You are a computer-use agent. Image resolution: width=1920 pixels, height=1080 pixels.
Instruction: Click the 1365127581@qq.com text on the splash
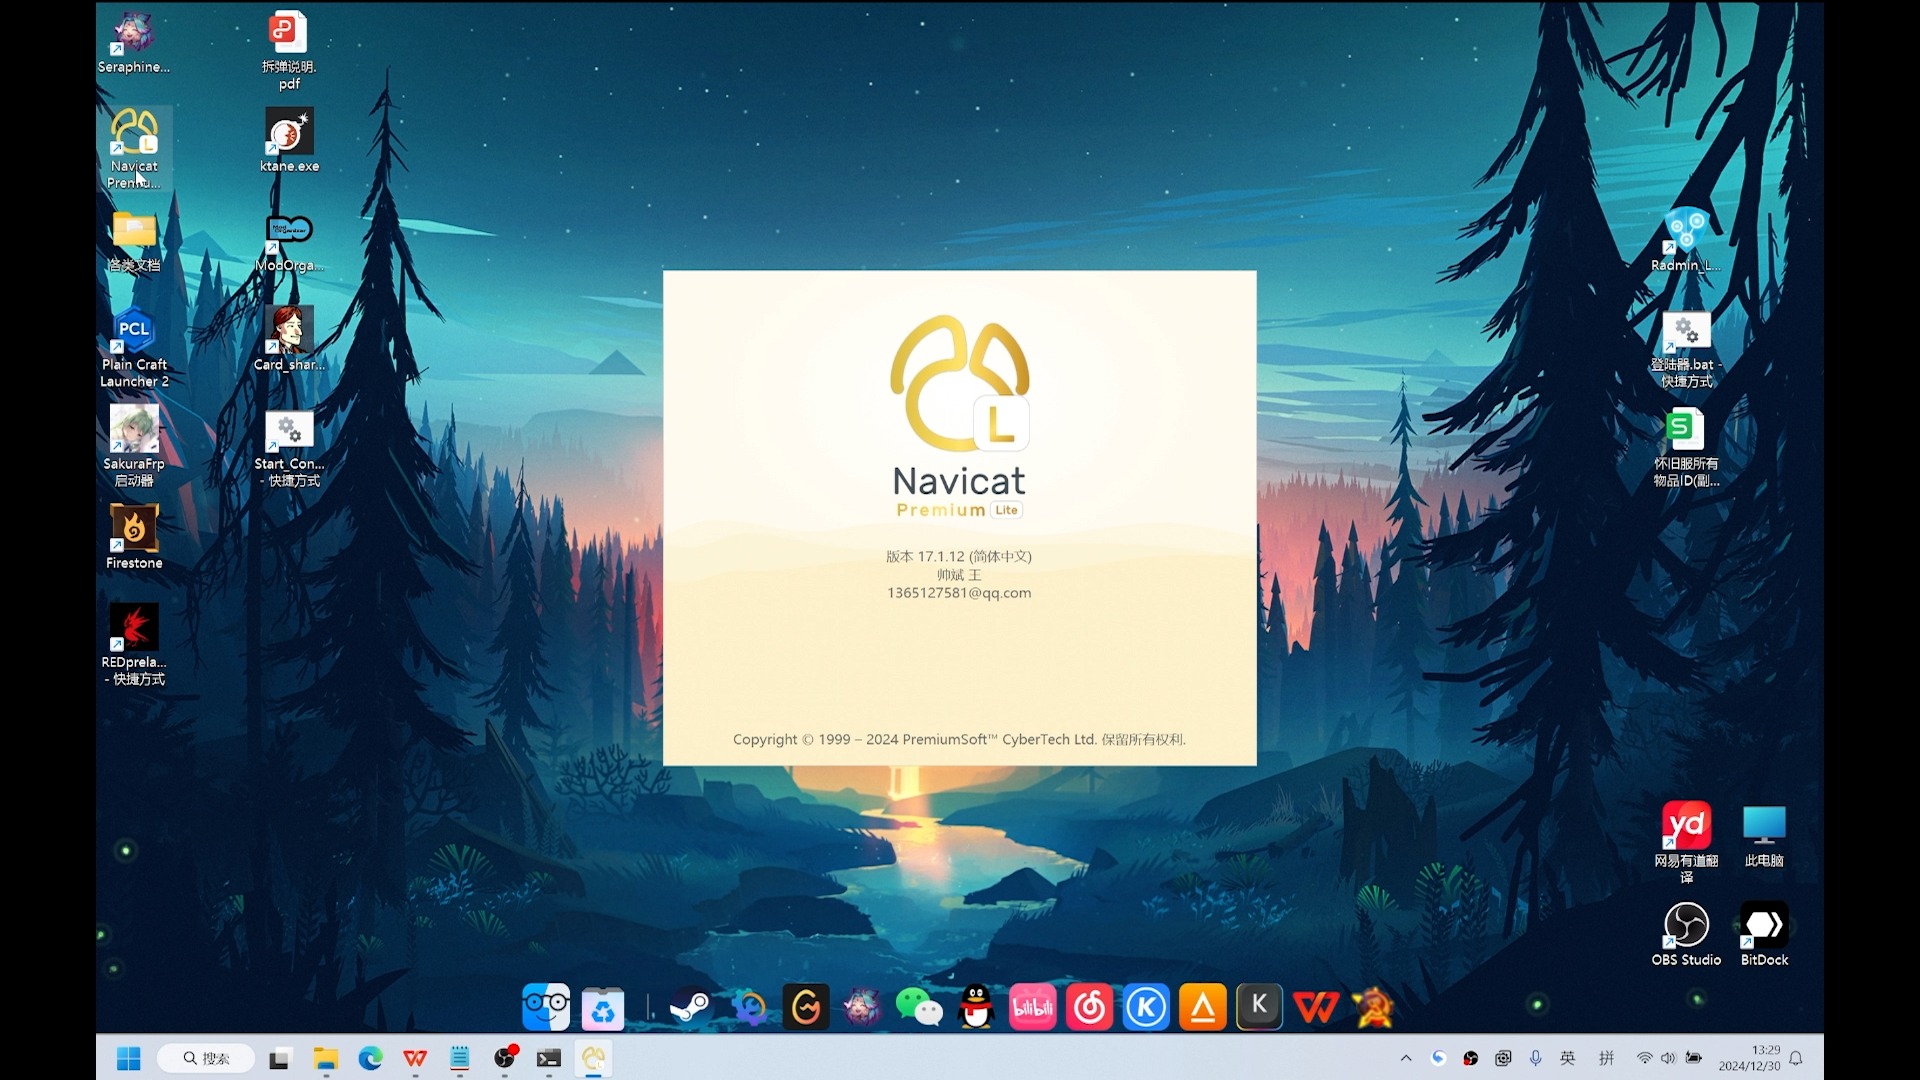click(959, 593)
